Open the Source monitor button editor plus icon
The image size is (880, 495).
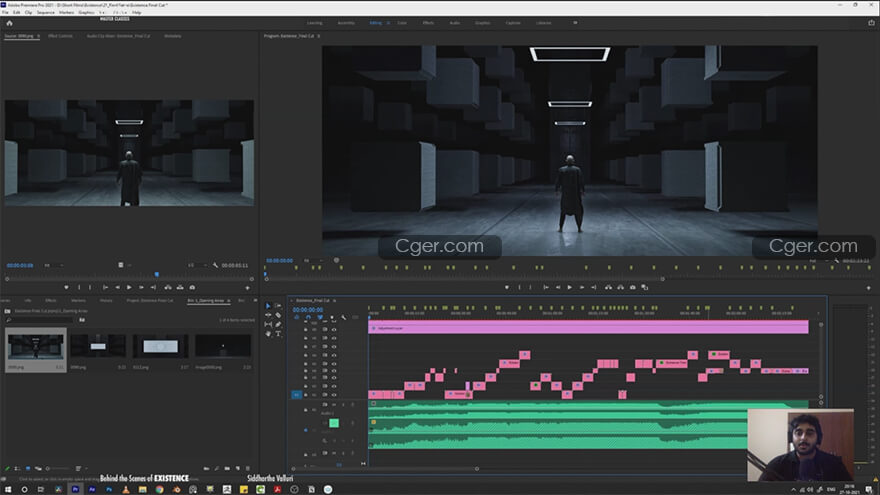click(248, 288)
